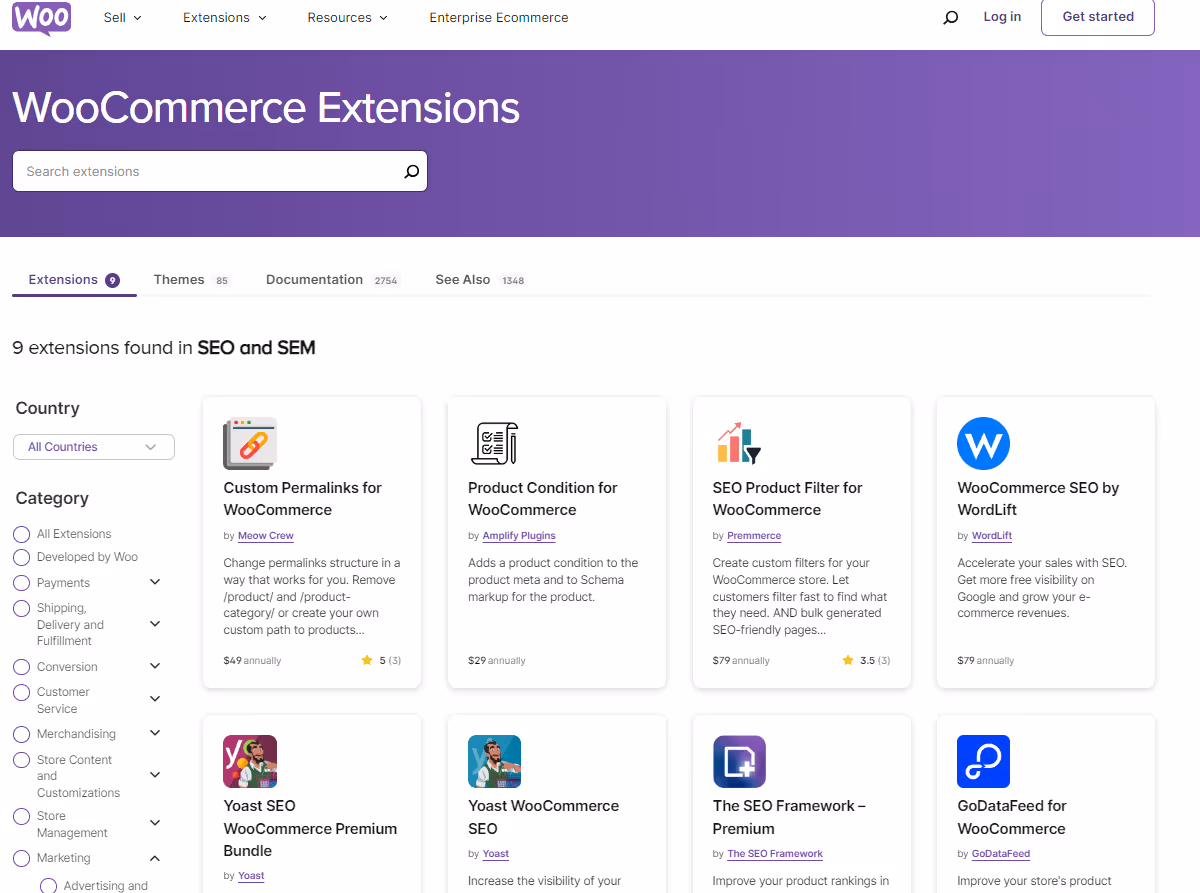Click the SEO Product Filter chart icon
Viewport: 1200px width, 893px height.
pos(738,443)
